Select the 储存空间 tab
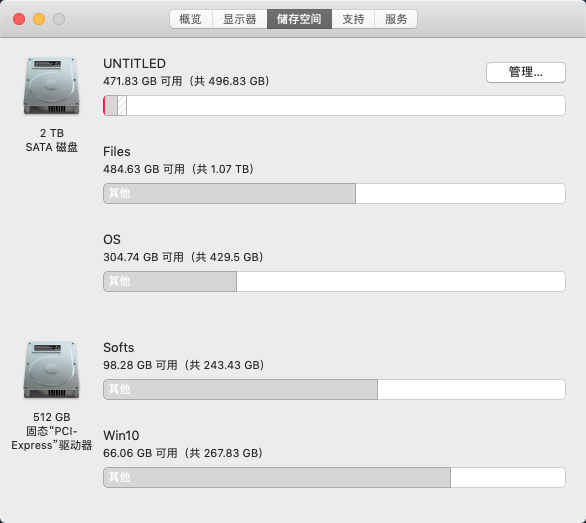586x523 pixels. (x=299, y=19)
